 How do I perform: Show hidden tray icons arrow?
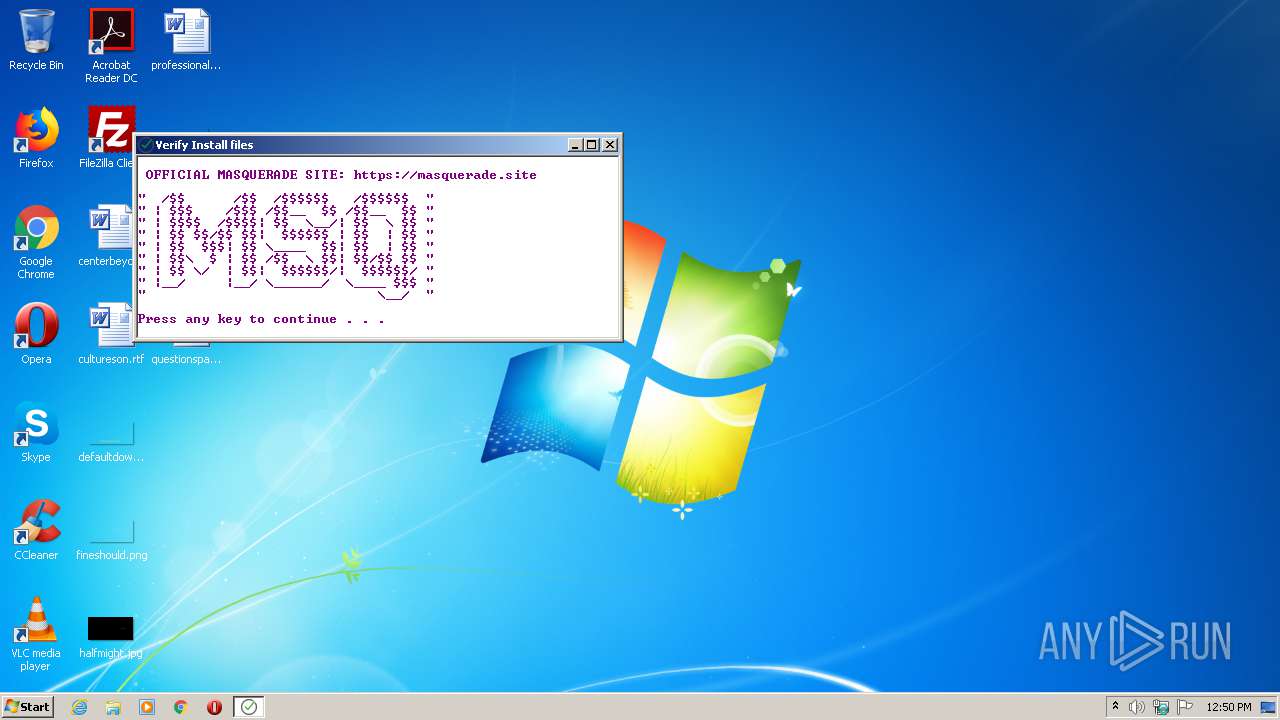click(1115, 707)
